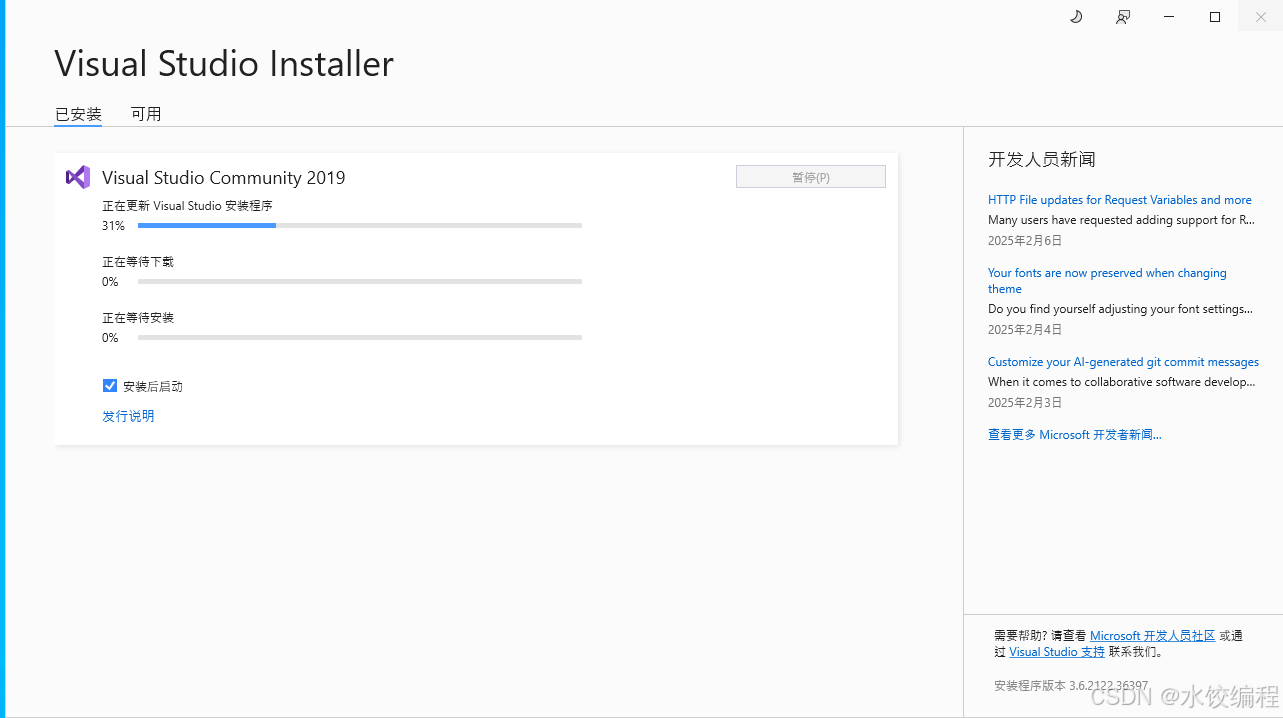1283x718 pixels.
Task: Switch to the 已安装 tab
Action: point(78,114)
